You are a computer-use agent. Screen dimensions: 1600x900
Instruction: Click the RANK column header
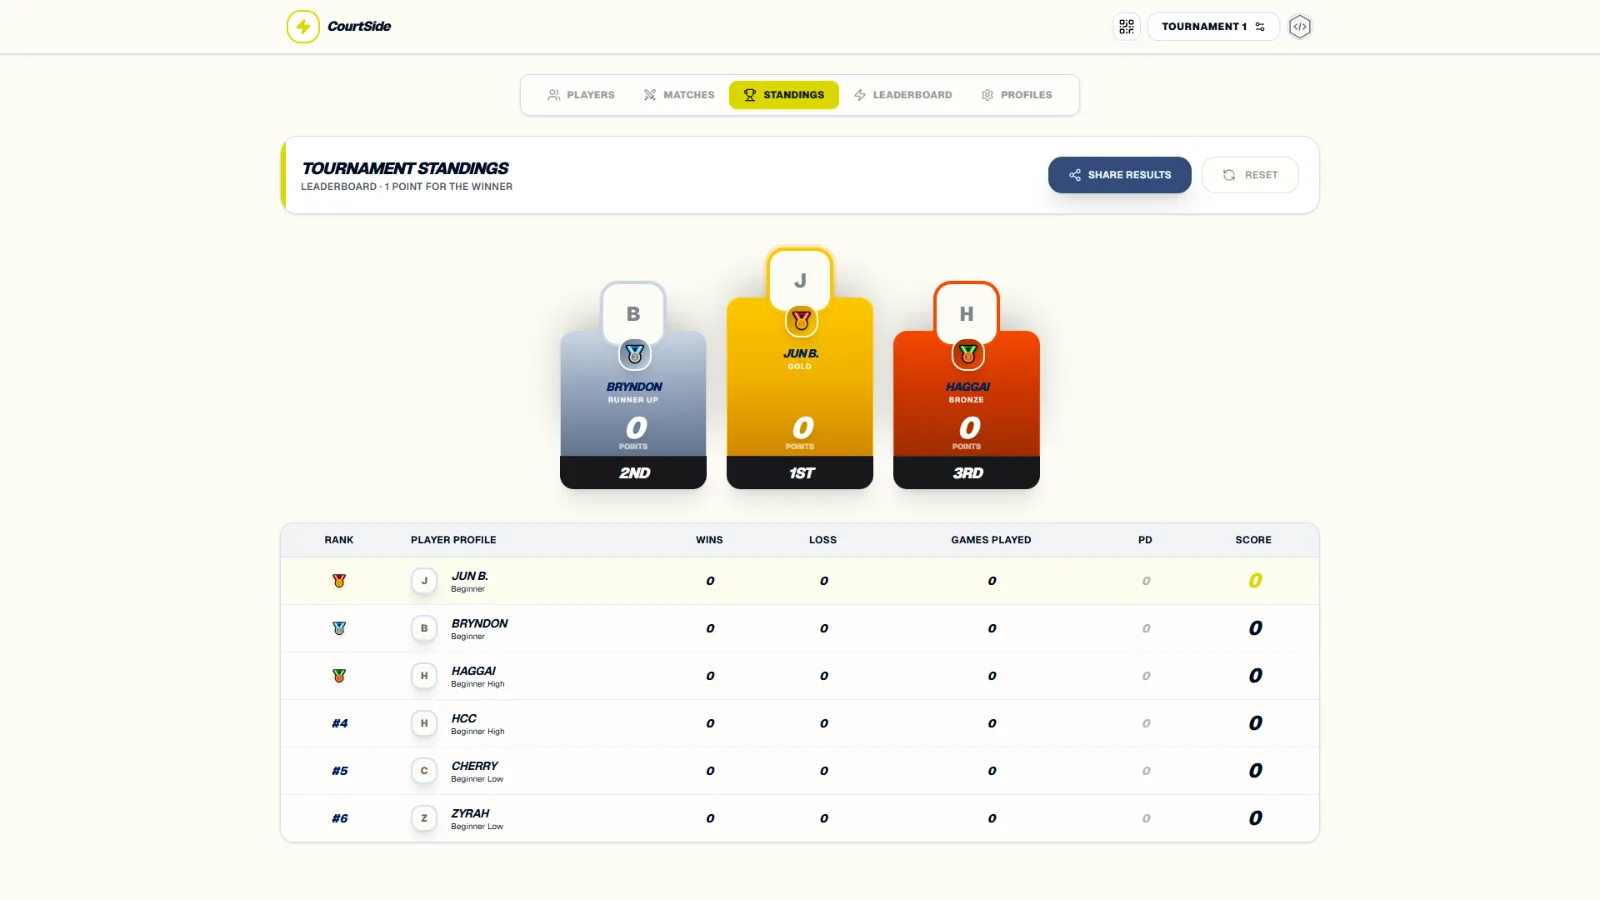coord(339,540)
